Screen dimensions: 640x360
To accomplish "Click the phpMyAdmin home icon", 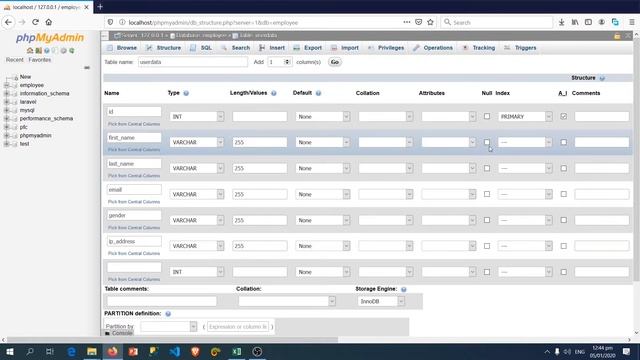I will 30,51.
